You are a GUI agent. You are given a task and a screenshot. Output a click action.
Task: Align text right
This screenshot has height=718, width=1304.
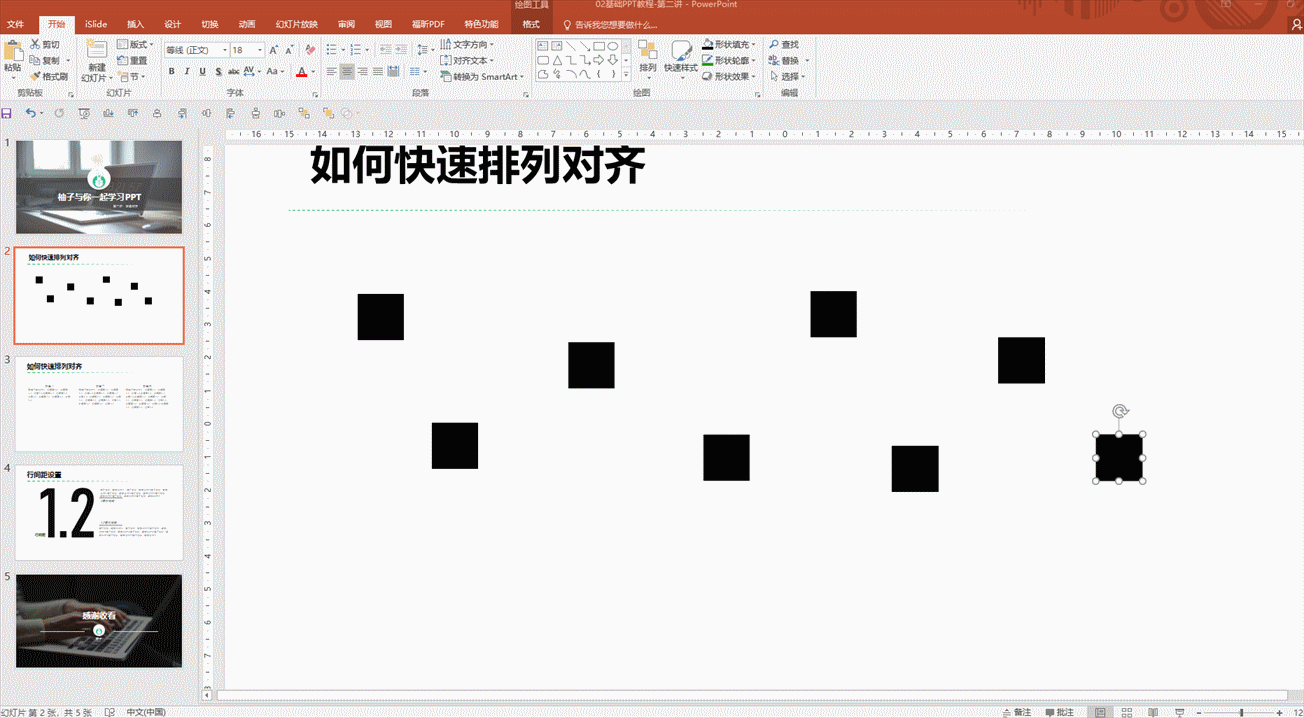(x=362, y=72)
